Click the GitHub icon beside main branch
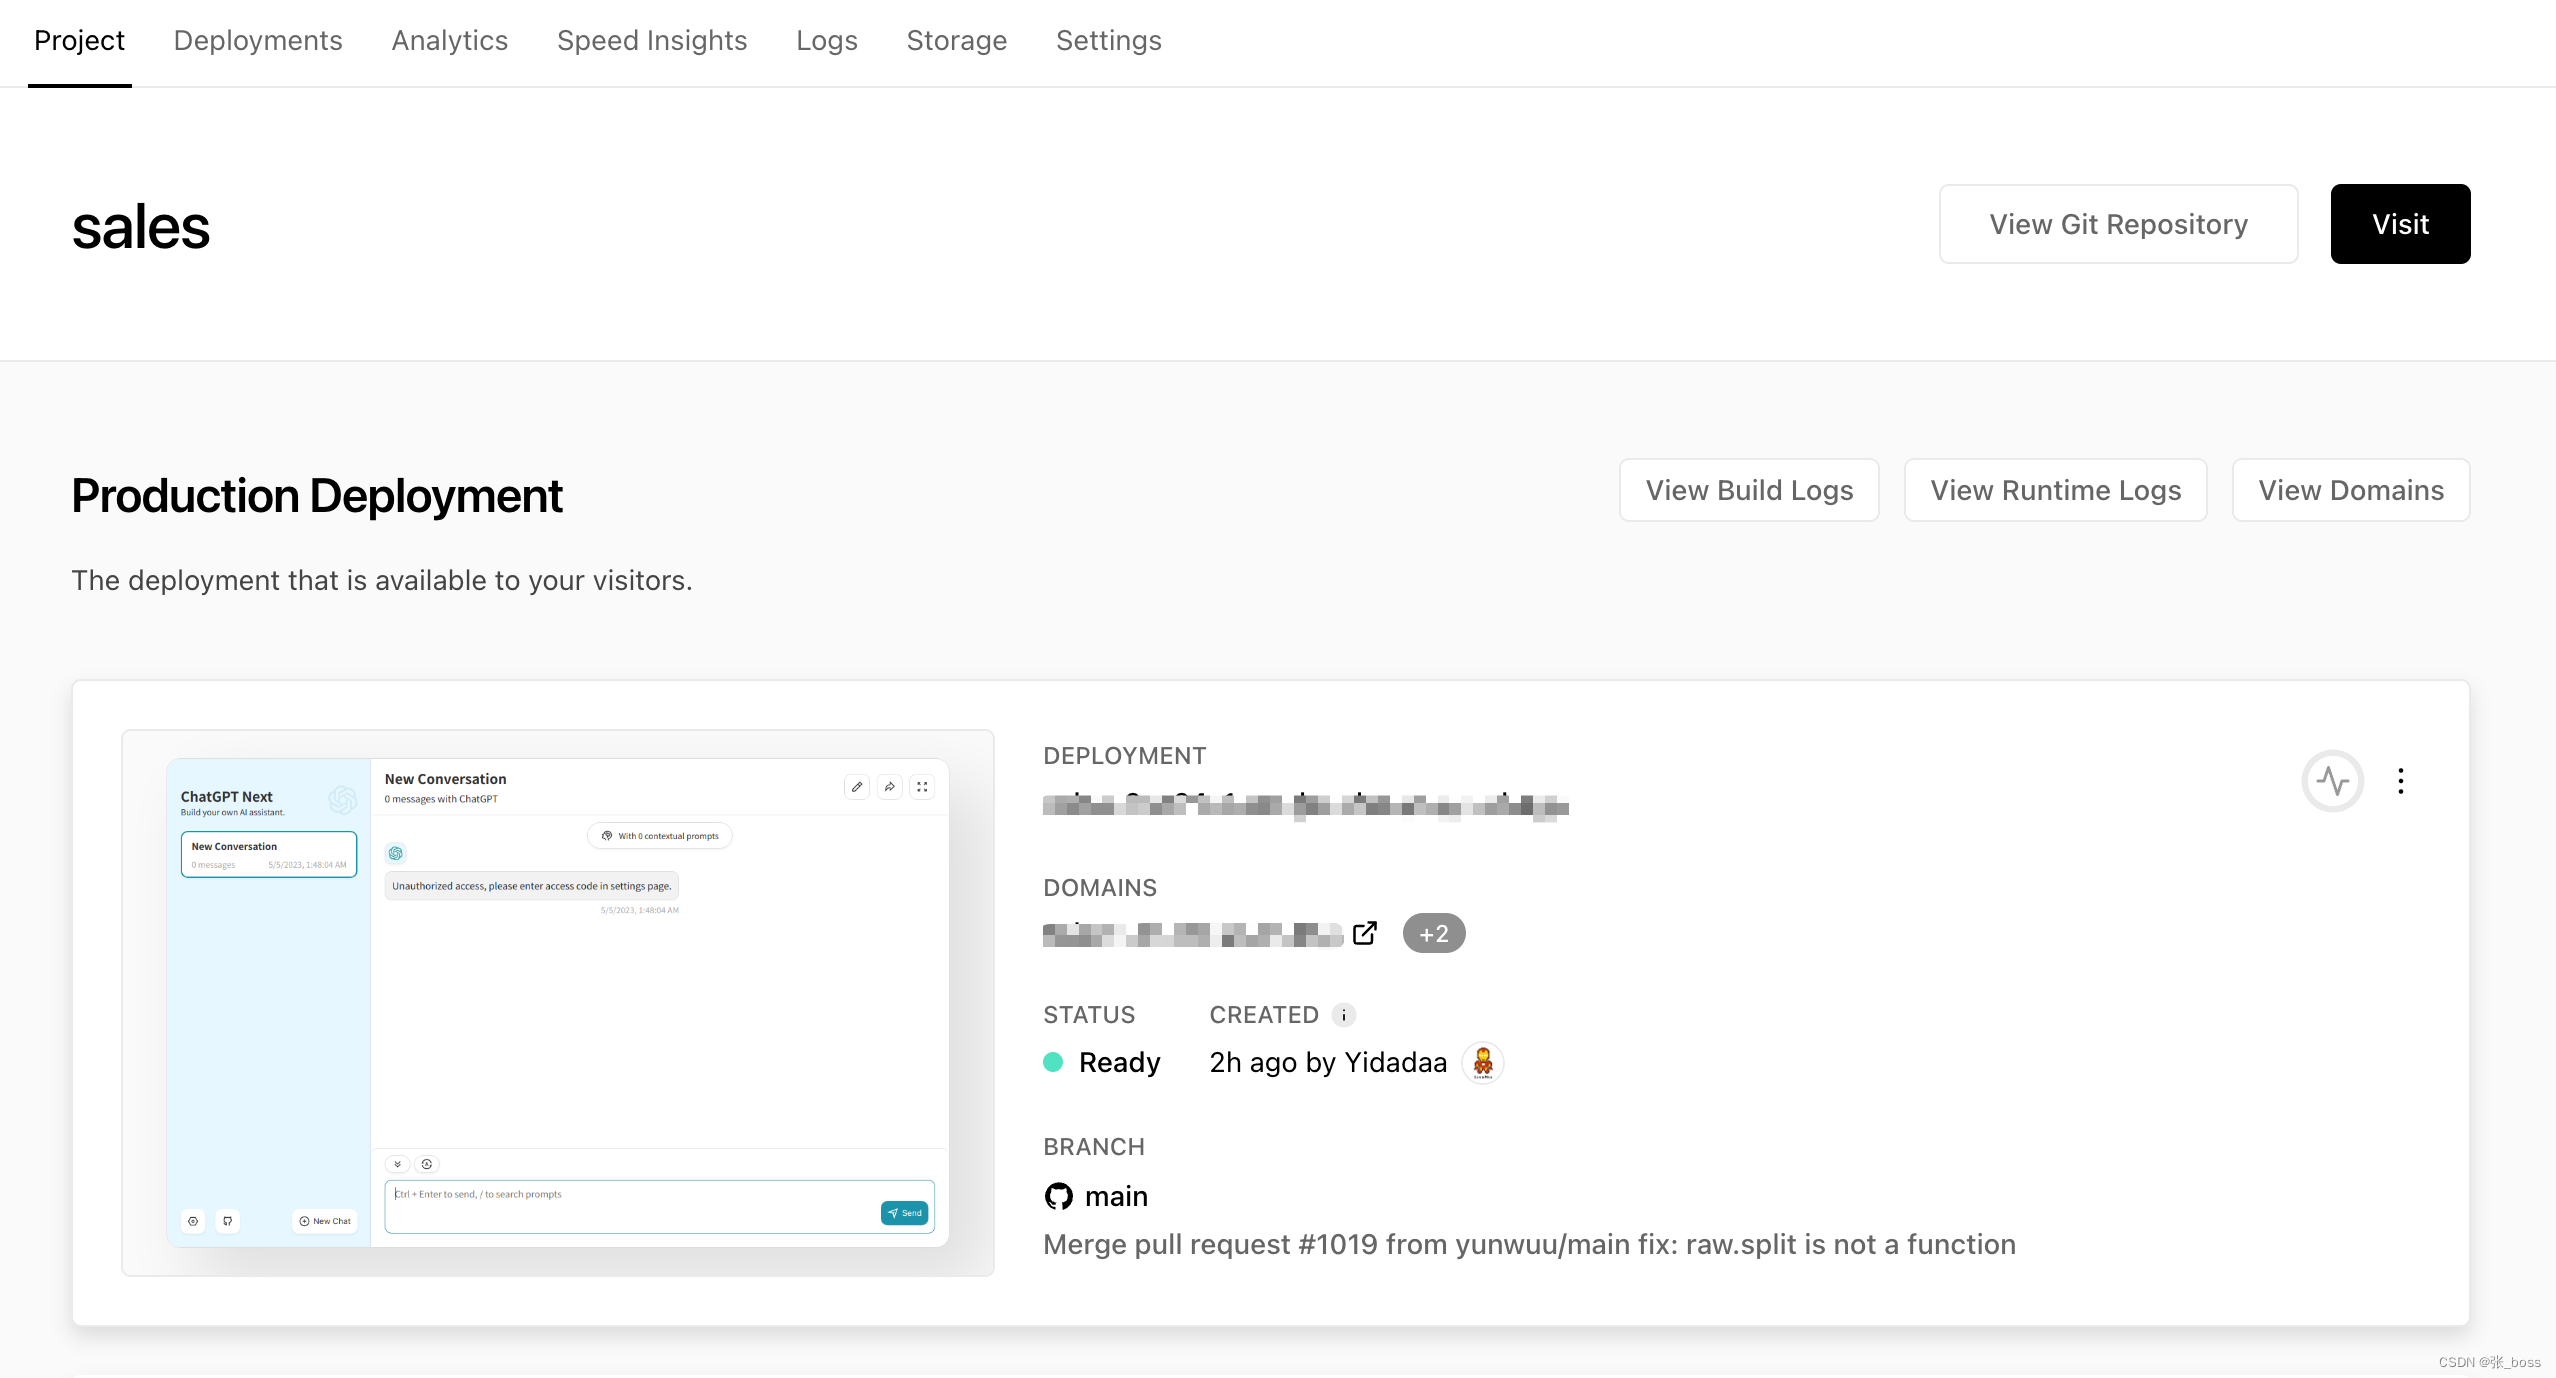Viewport: 2556px width, 1378px height. click(1058, 1196)
